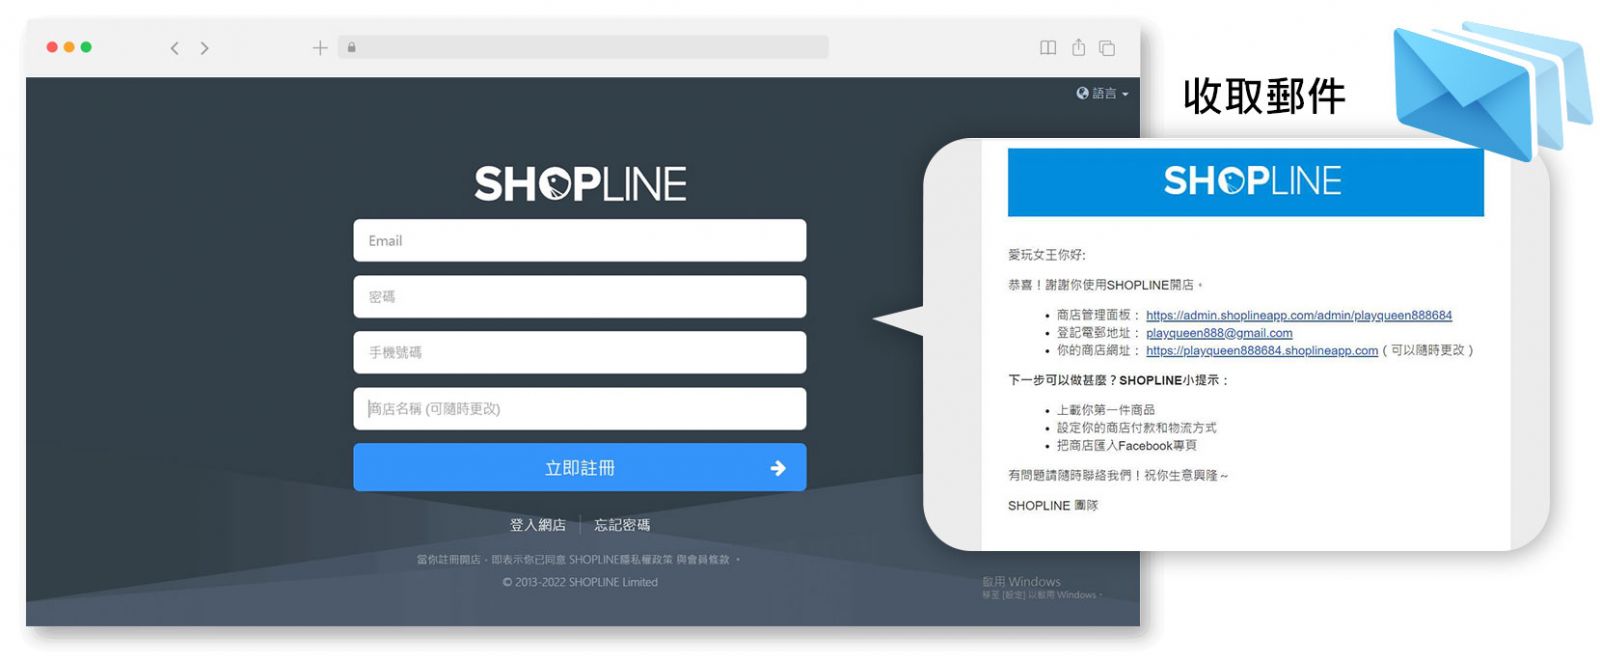Click the browser address bar
Viewport: 1600px width, 663px height.
pyautogui.click(x=584, y=47)
